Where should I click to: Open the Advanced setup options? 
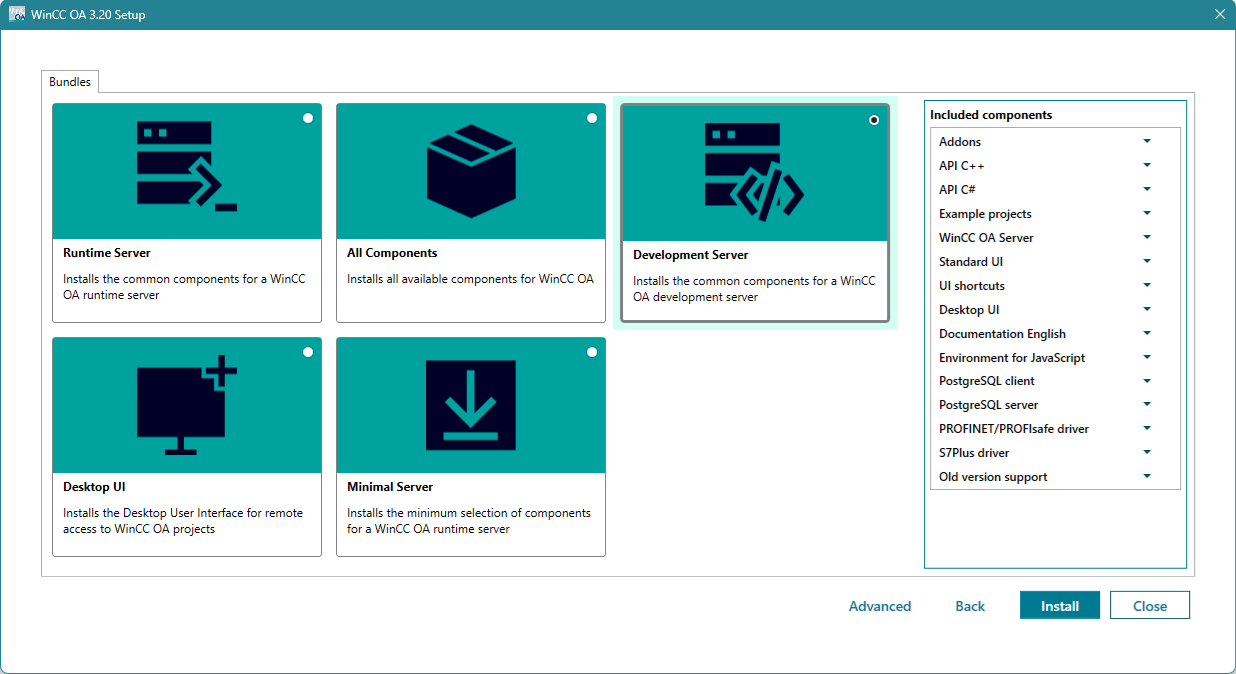[880, 606]
